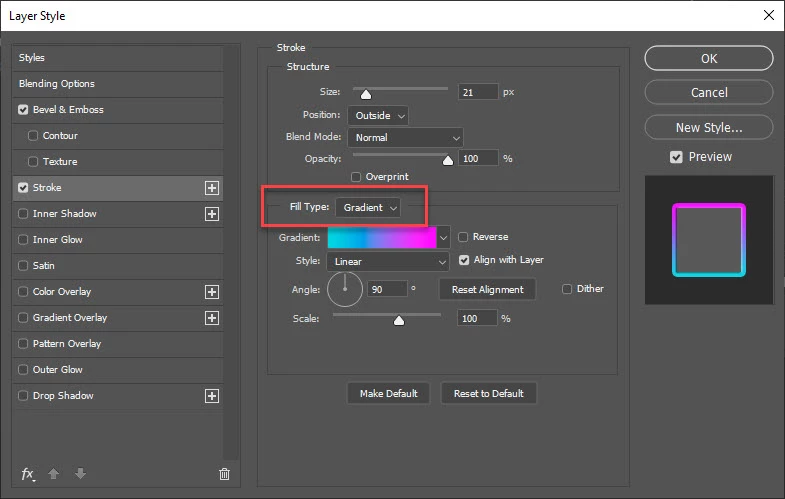Click the Opacity value field

pyautogui.click(x=478, y=159)
